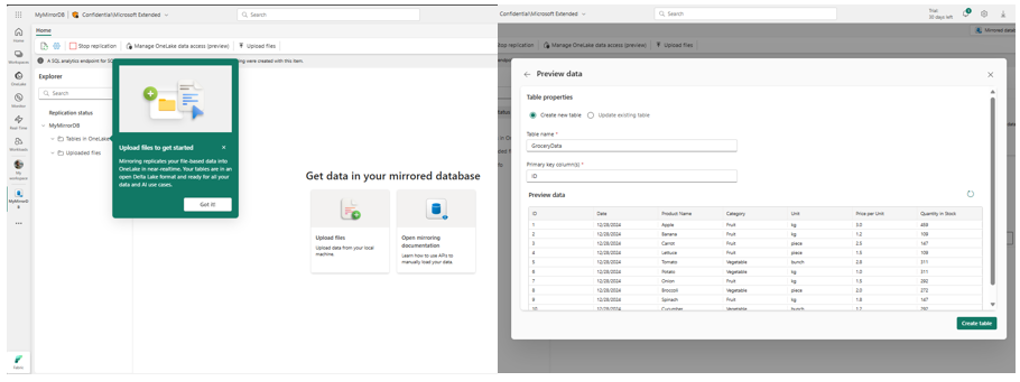Expand the Uploaded files folder

(53, 153)
